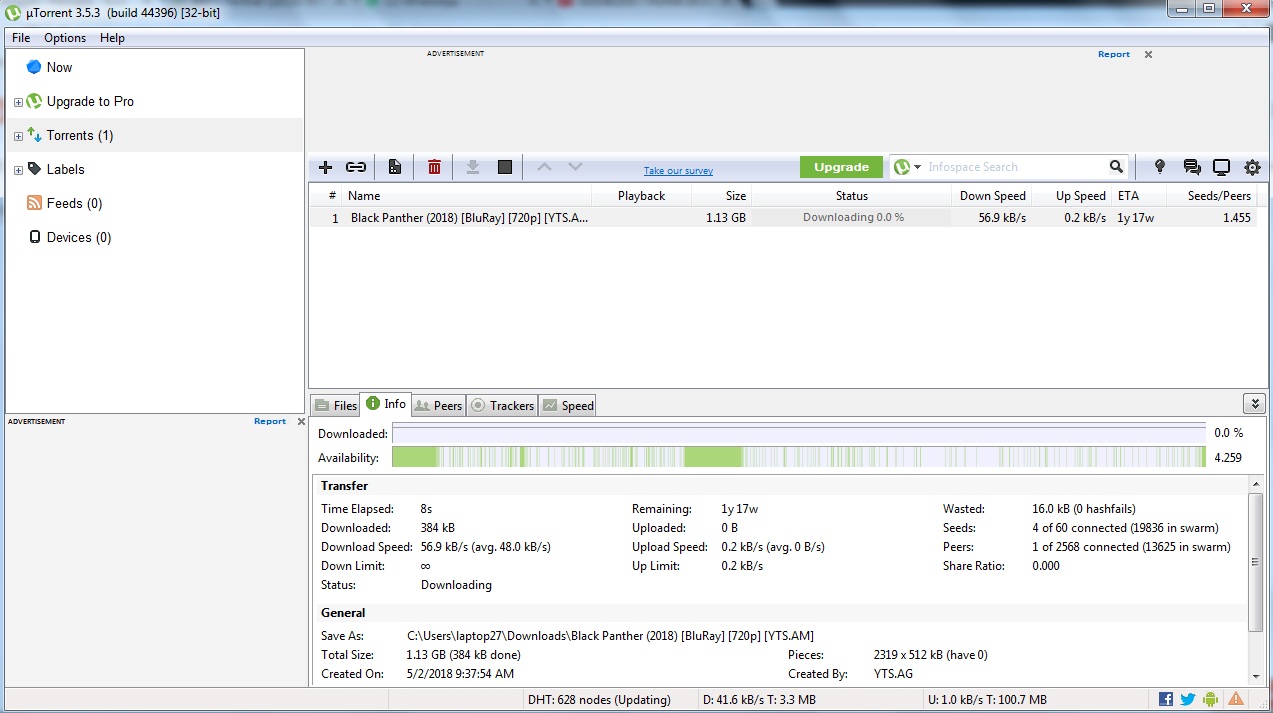Click the green Upgrade button
The image size is (1273, 713).
coord(841,167)
